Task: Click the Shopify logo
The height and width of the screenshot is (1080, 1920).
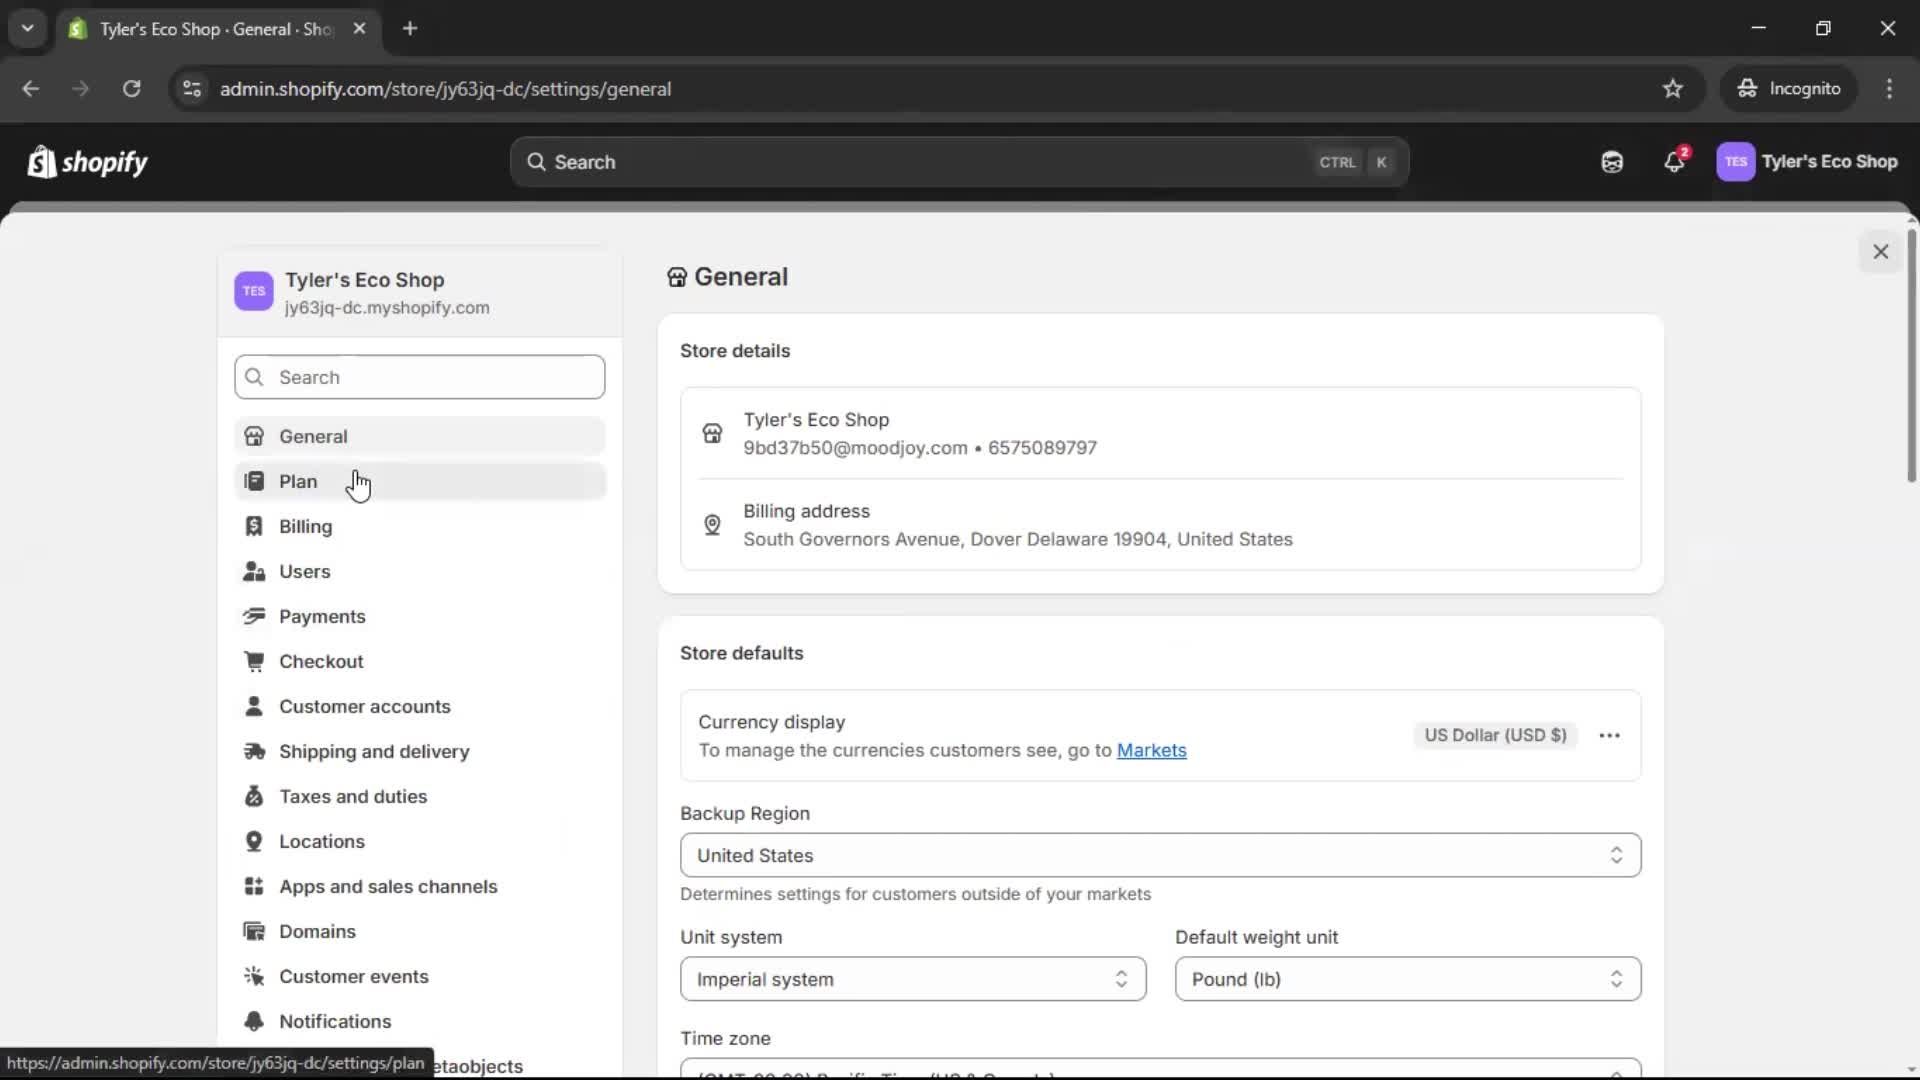Action: (x=88, y=162)
